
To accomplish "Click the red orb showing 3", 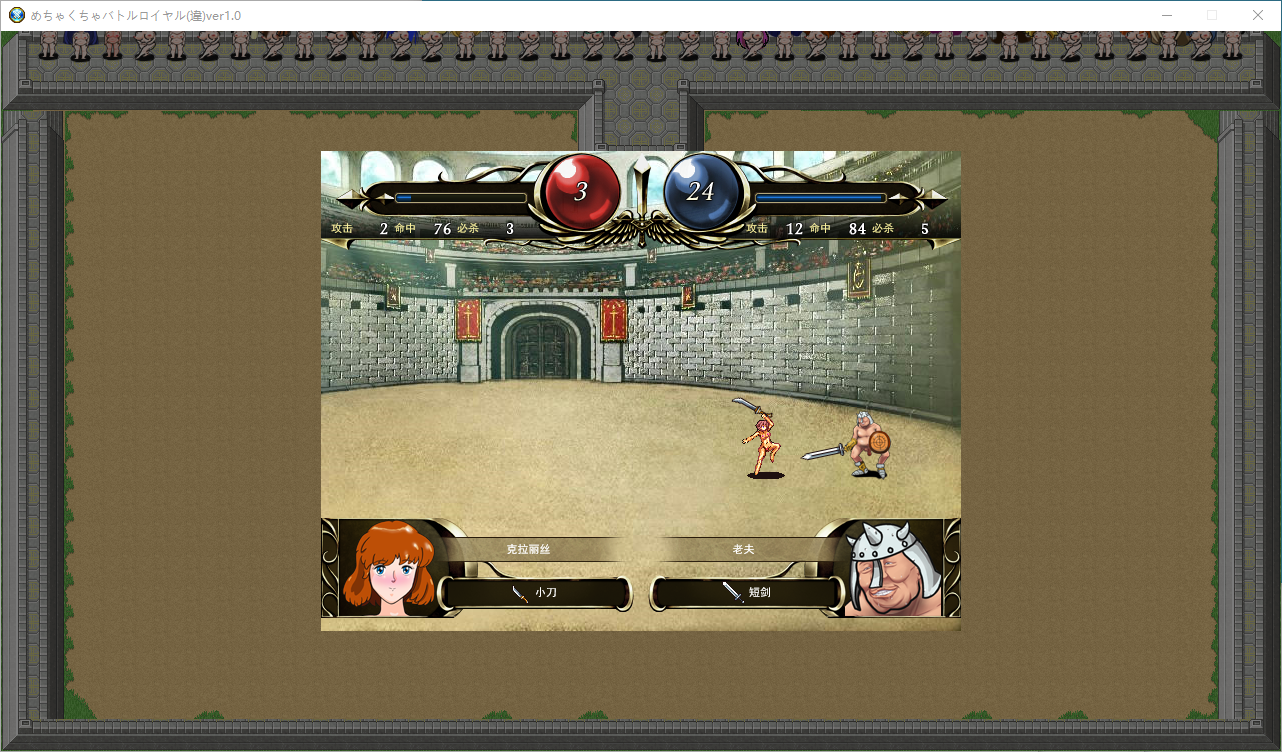I will (x=580, y=192).
